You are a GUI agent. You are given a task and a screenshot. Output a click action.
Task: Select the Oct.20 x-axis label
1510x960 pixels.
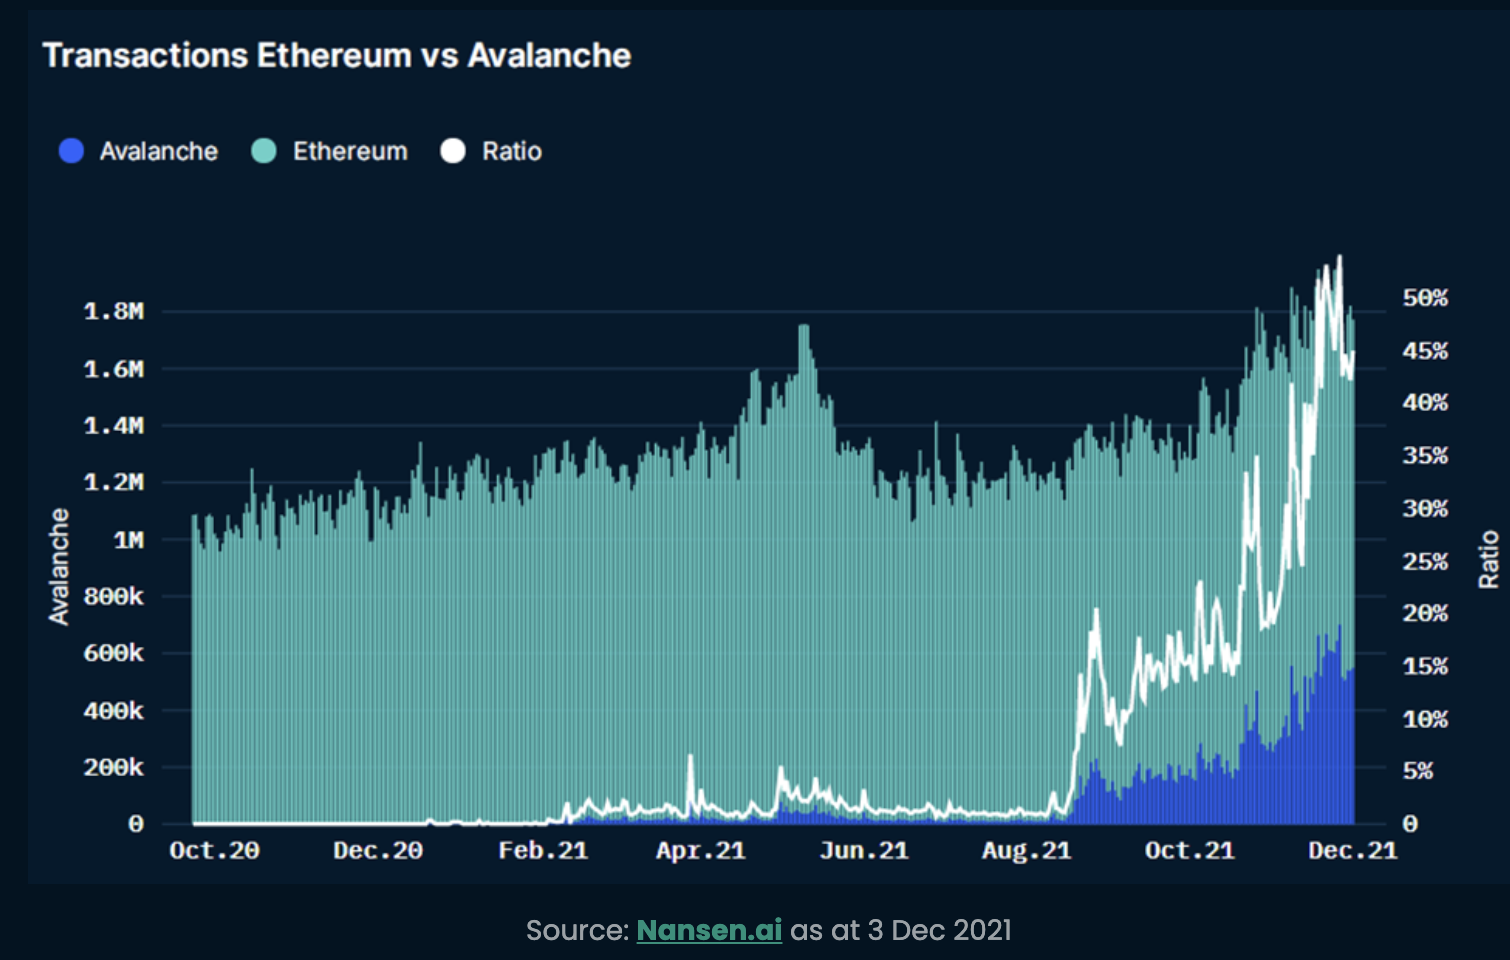(x=214, y=851)
